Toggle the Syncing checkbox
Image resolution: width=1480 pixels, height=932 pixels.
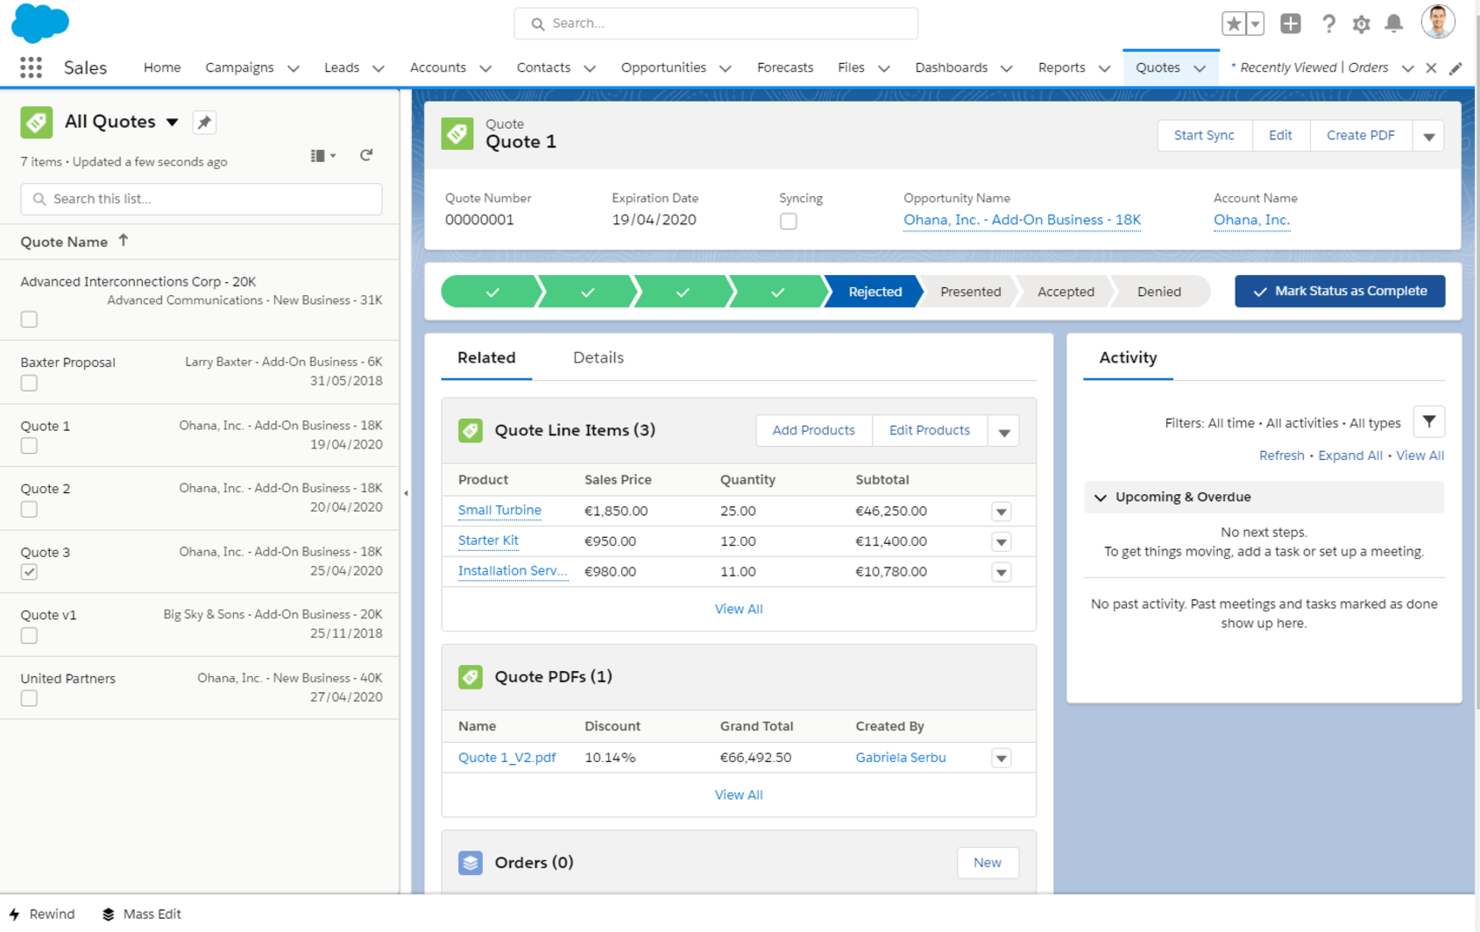788,221
